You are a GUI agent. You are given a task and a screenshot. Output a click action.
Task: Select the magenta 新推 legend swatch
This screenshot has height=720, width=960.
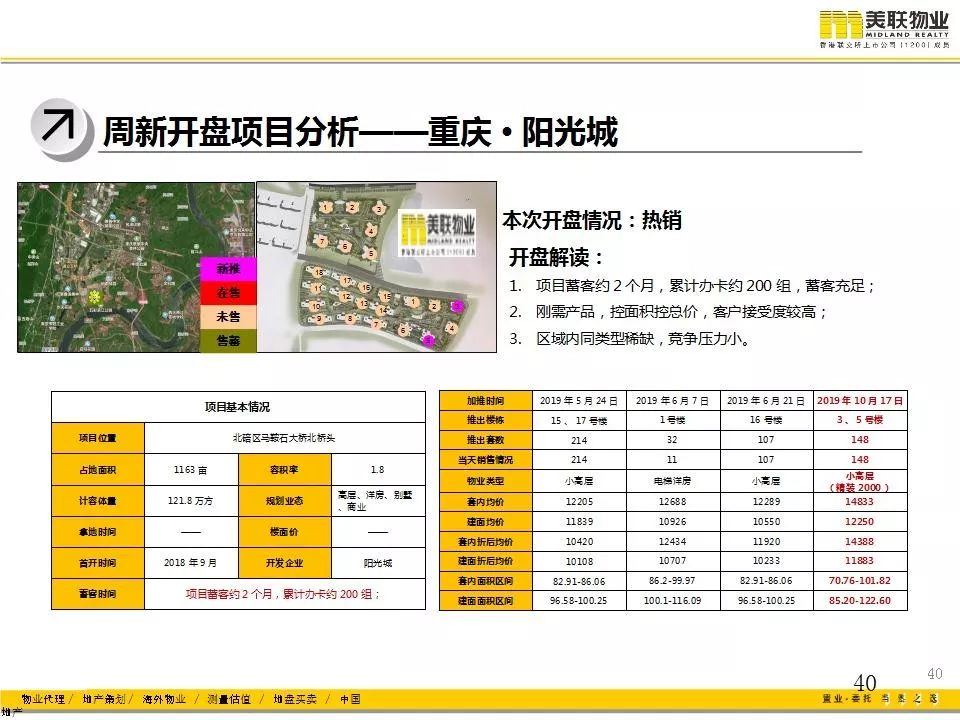228,269
